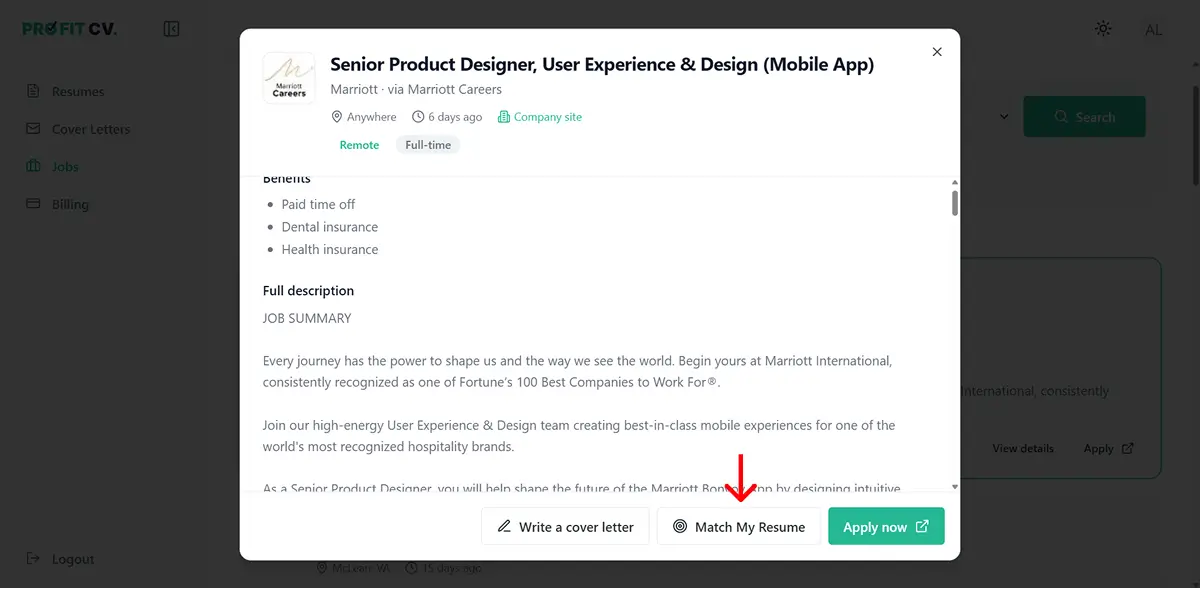Open the Company site link
Viewport: 1200px width, 589px height.
pyautogui.click(x=540, y=117)
